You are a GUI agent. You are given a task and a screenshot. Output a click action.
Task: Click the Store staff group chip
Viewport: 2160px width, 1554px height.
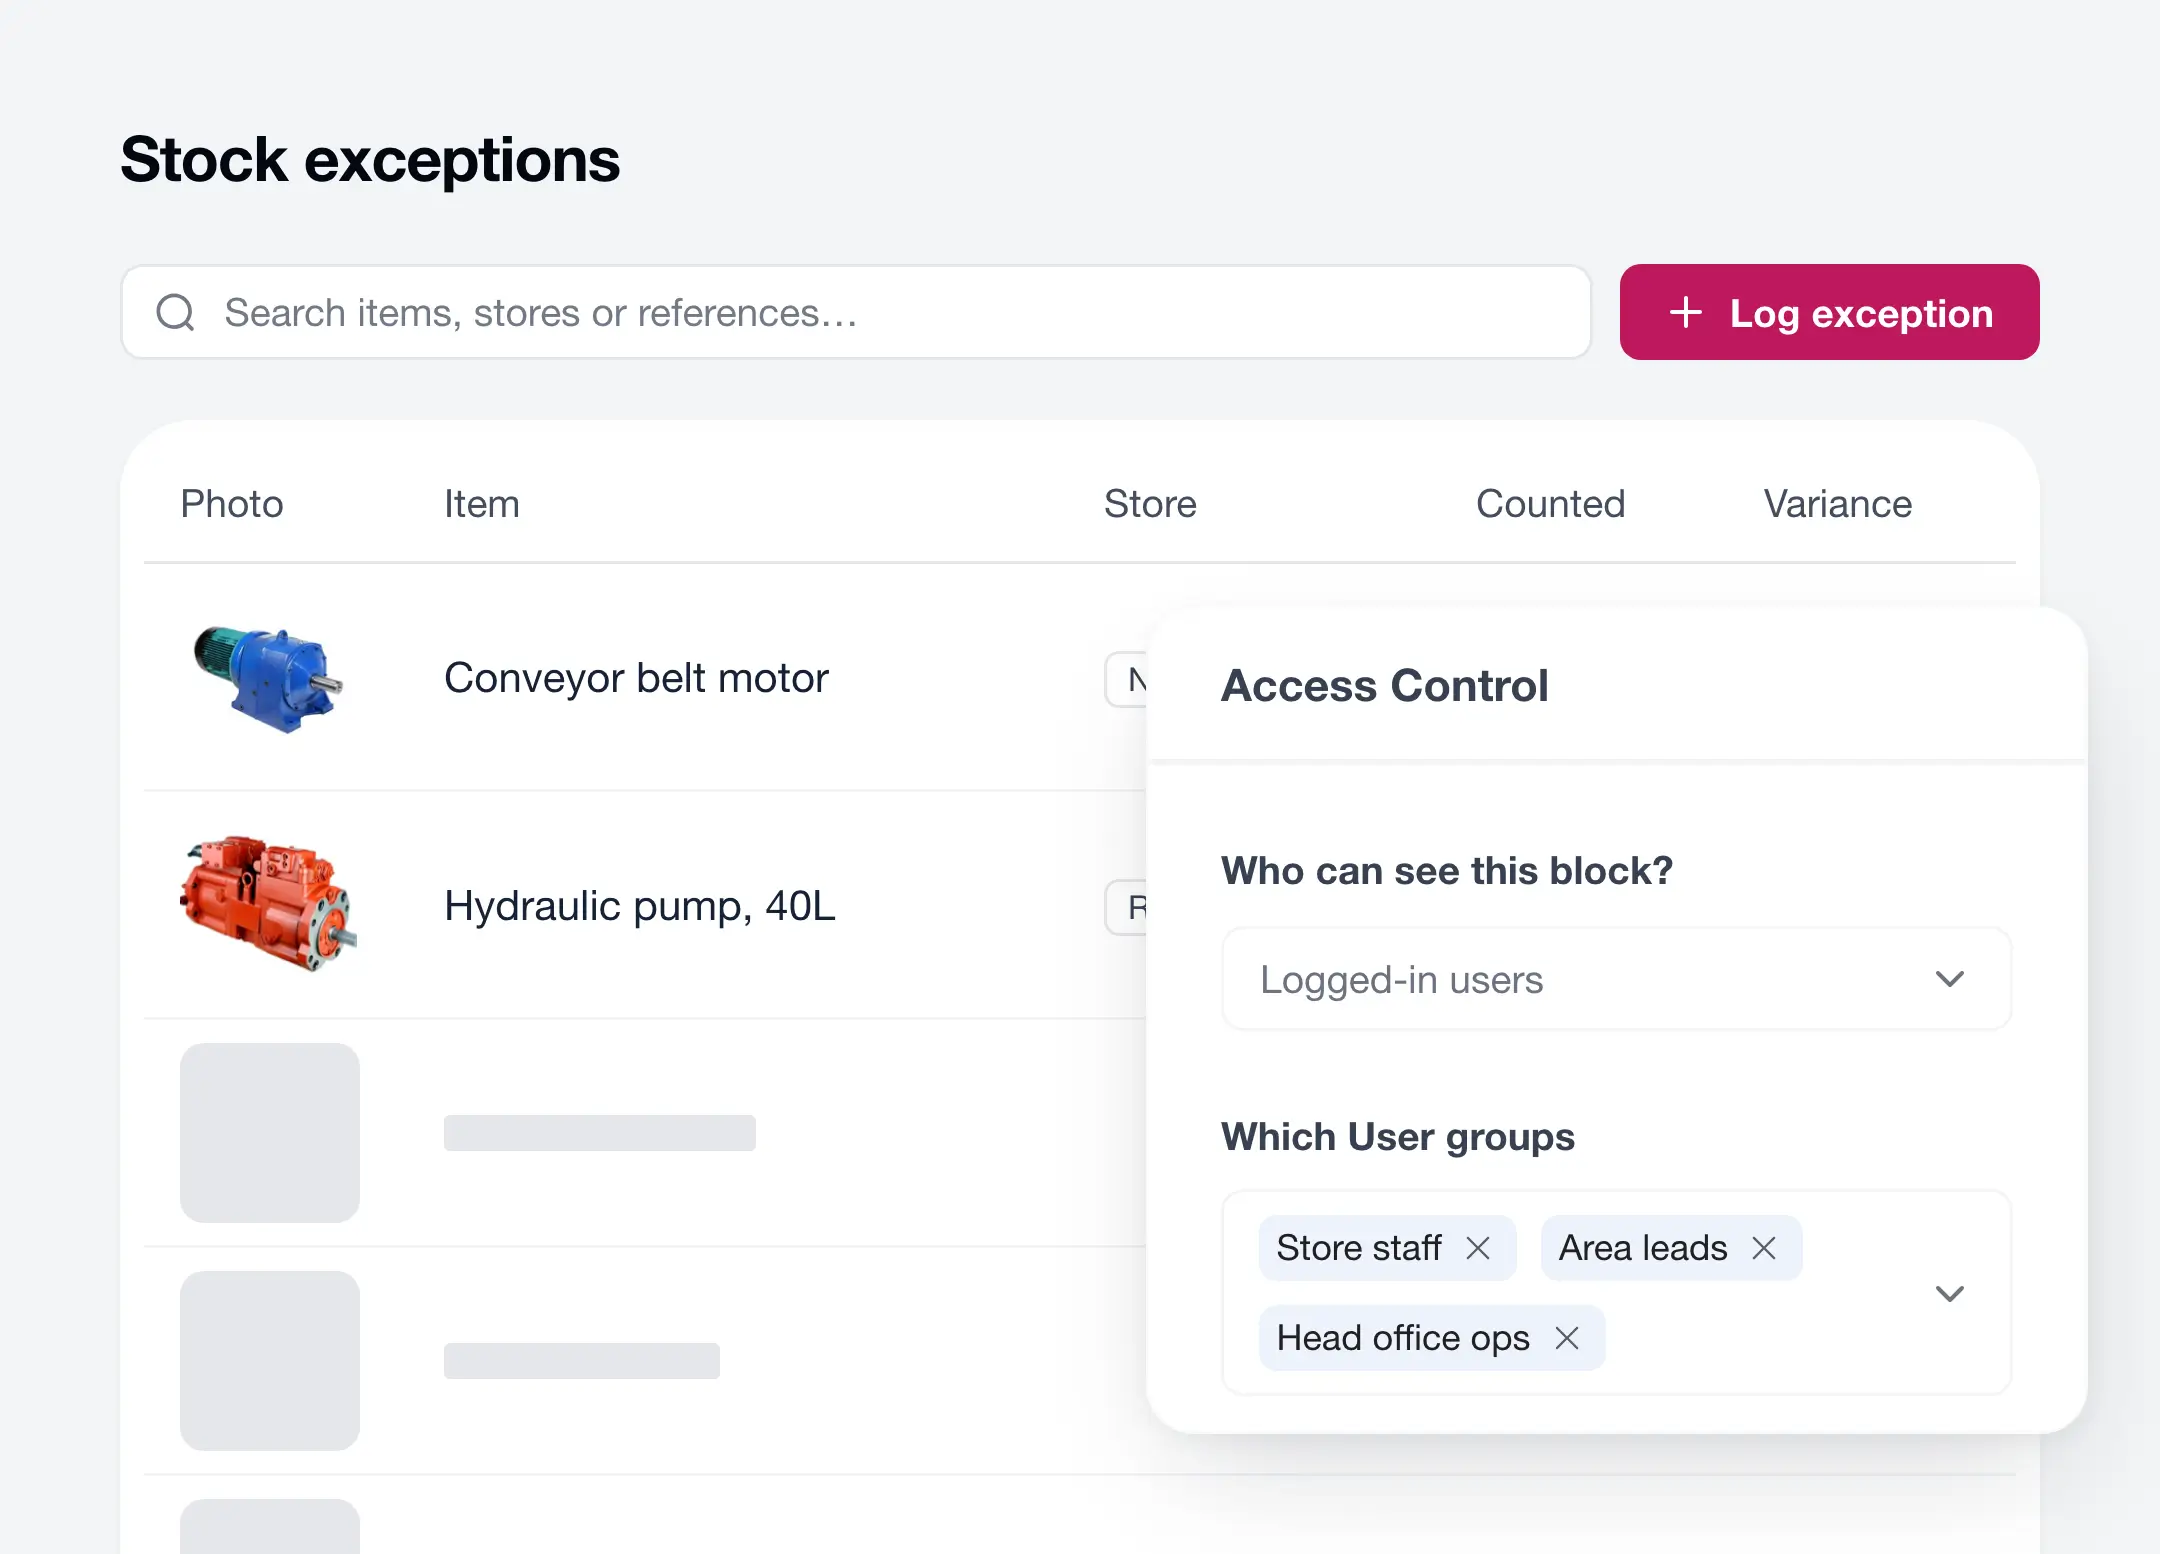pyautogui.click(x=1358, y=1248)
